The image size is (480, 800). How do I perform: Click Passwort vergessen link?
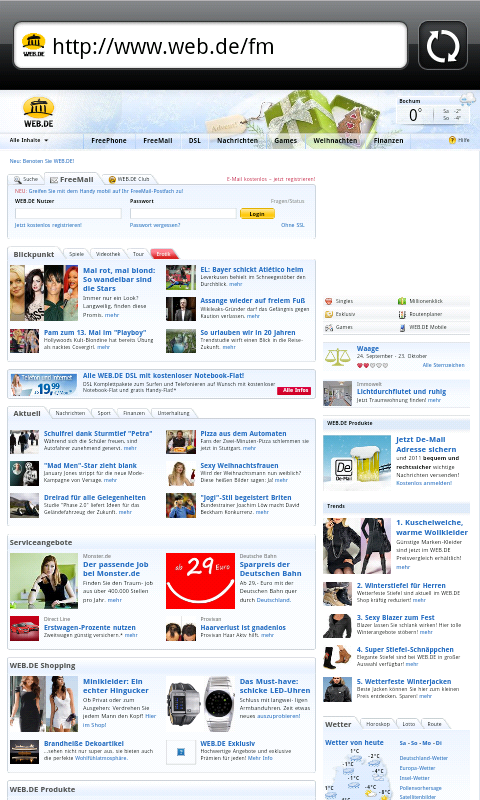point(155,225)
